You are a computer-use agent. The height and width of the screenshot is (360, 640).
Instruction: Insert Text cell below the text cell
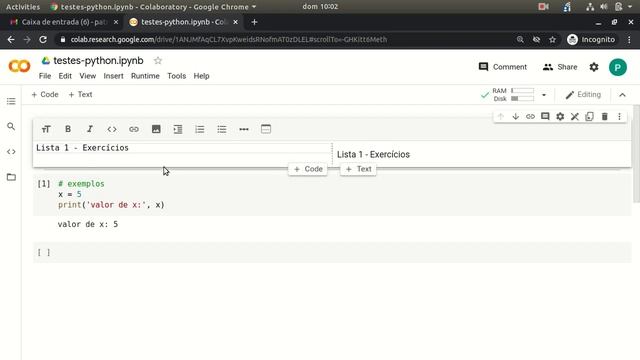[x=358, y=169]
